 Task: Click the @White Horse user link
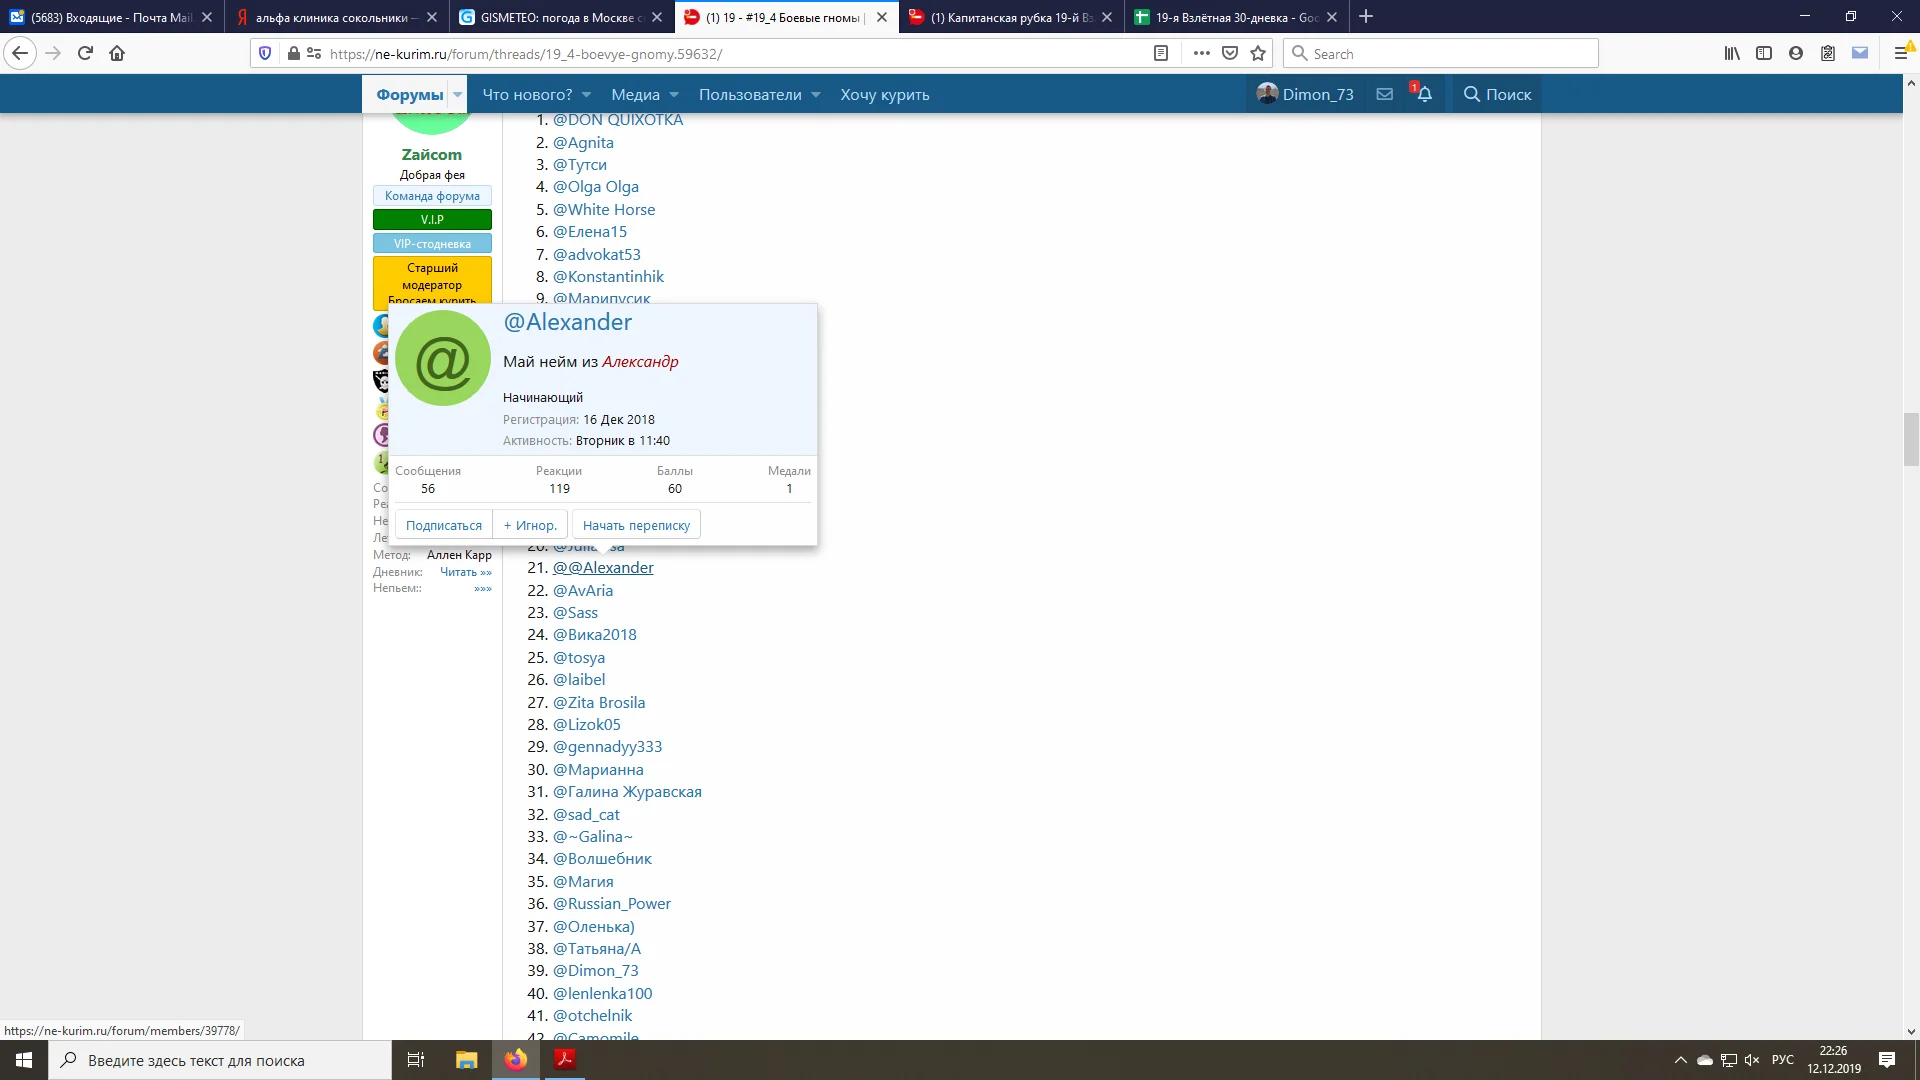coord(604,209)
